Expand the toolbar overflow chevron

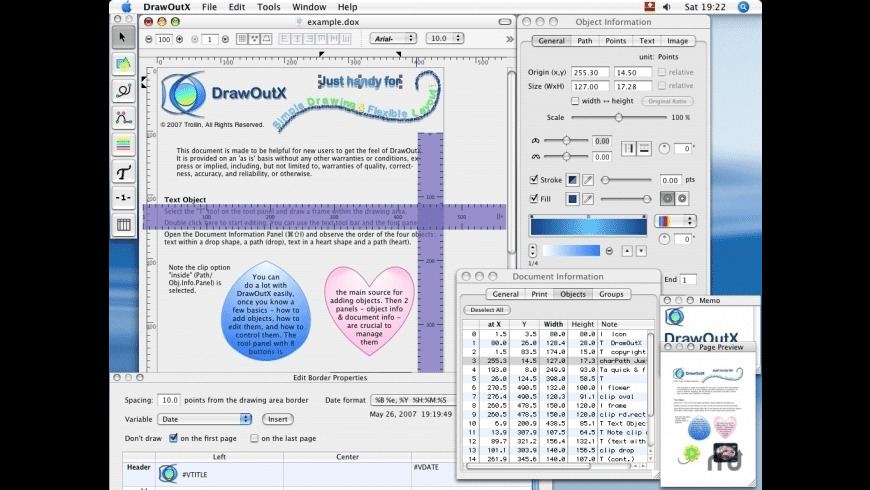click(x=509, y=39)
